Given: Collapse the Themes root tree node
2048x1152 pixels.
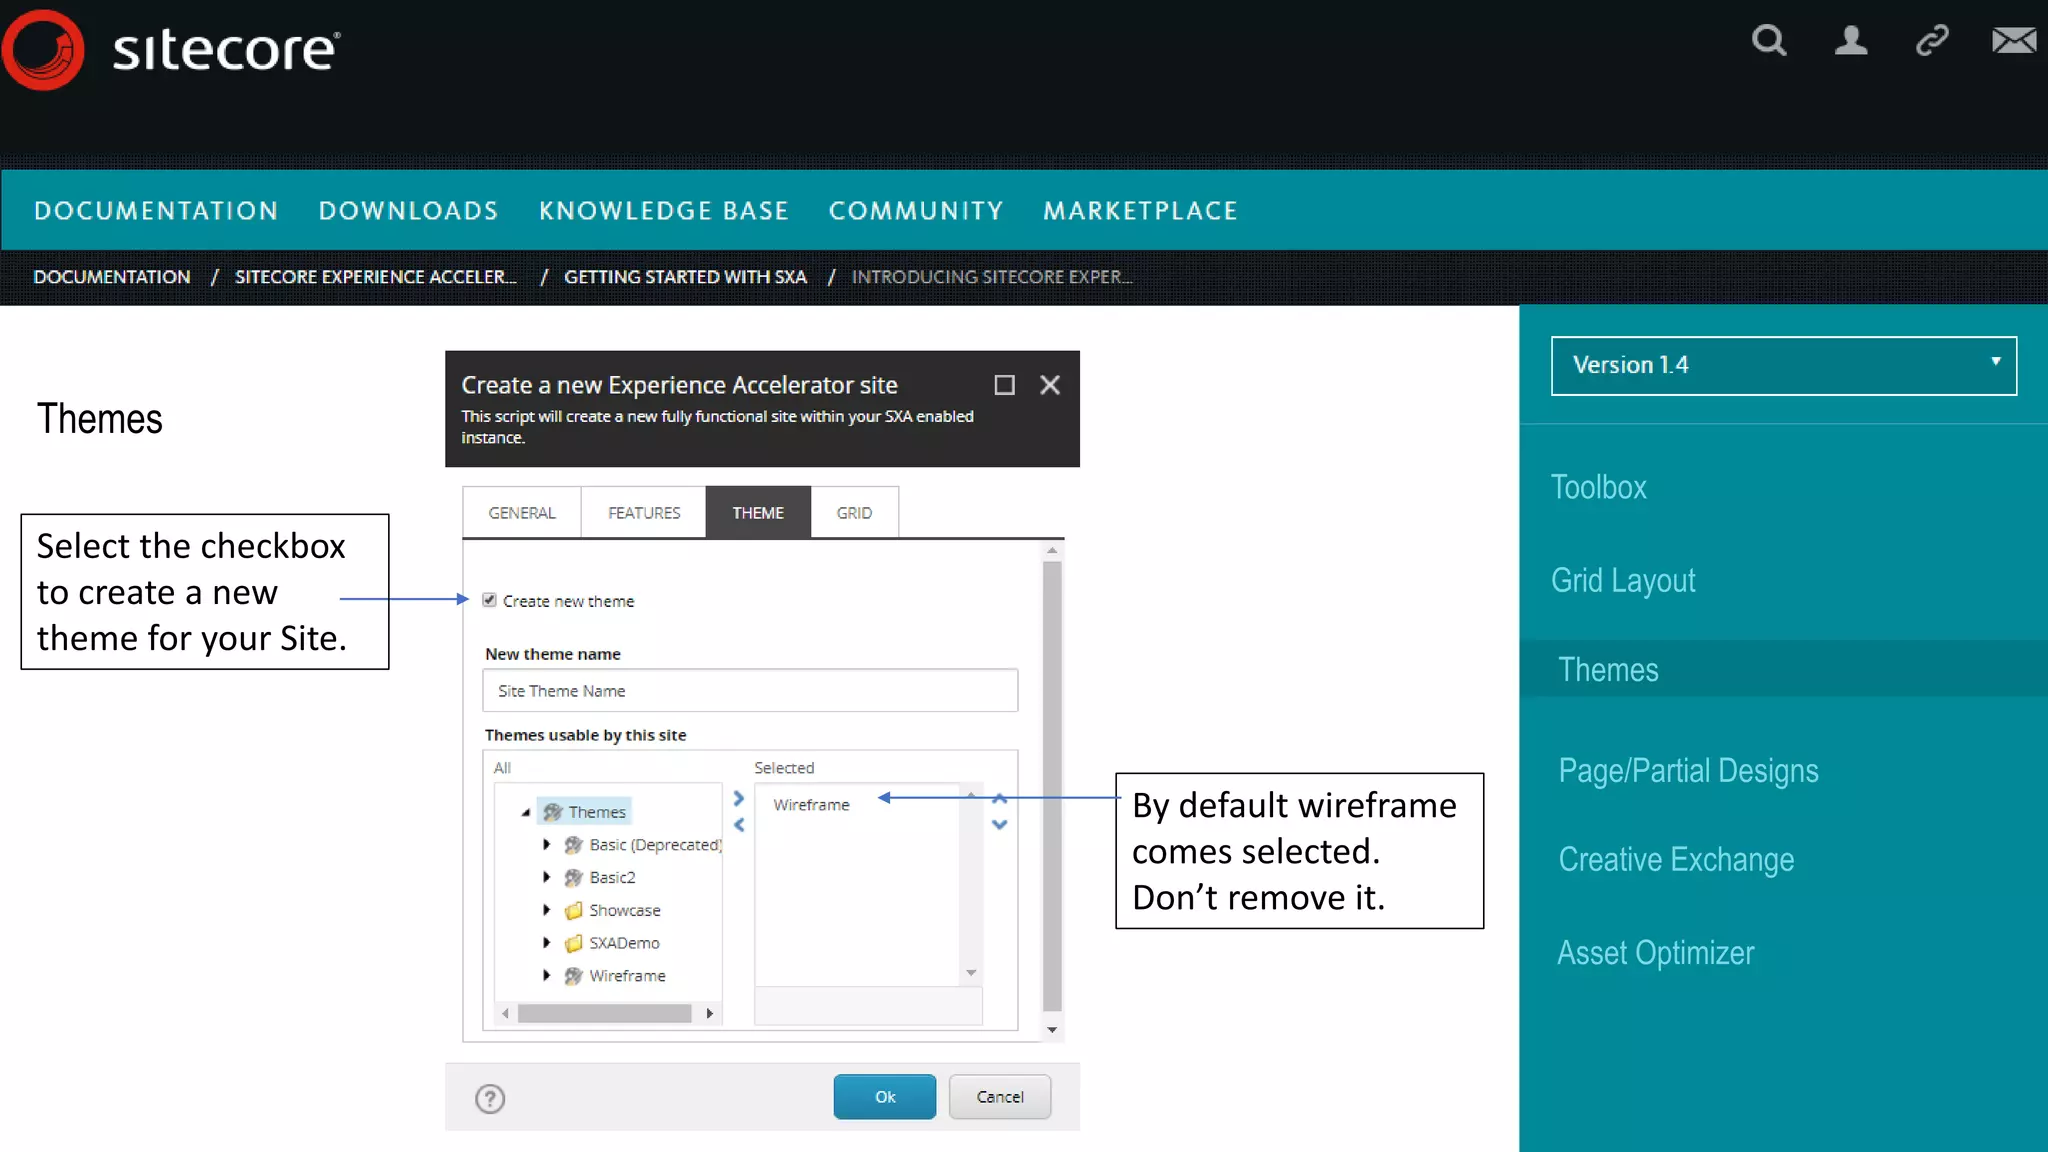Looking at the screenshot, I should click(x=525, y=812).
